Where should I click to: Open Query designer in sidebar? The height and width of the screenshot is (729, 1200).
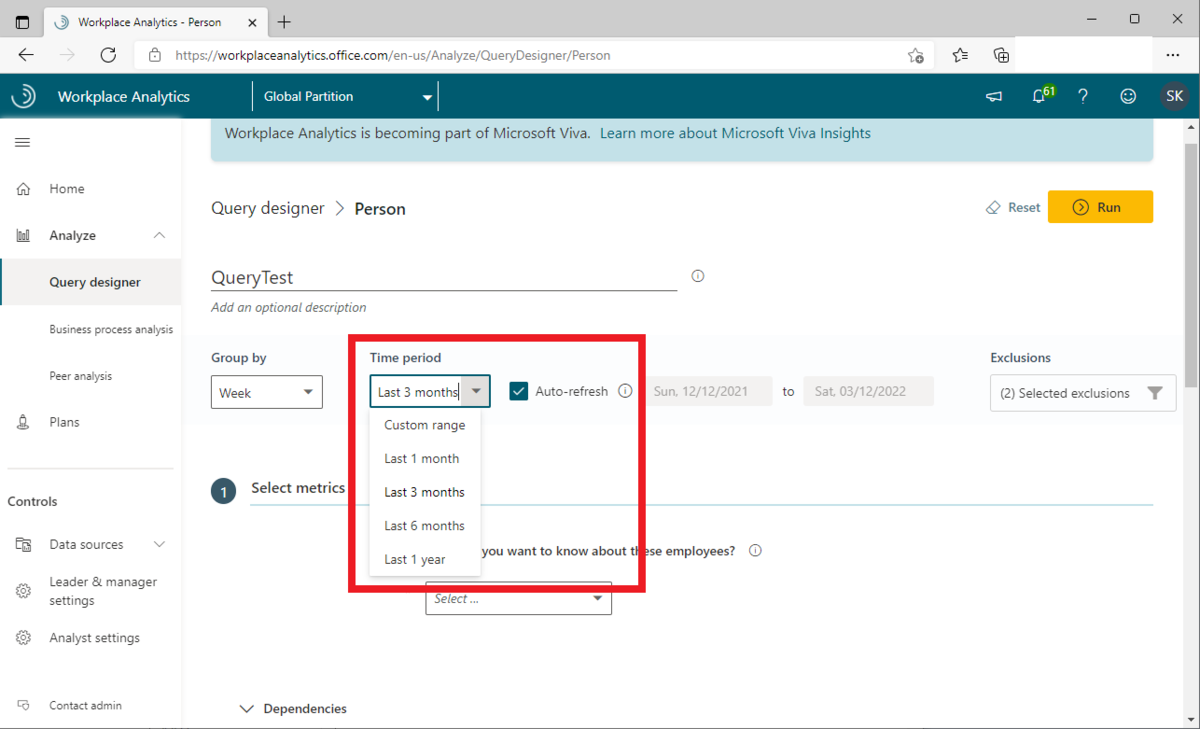pos(91,282)
